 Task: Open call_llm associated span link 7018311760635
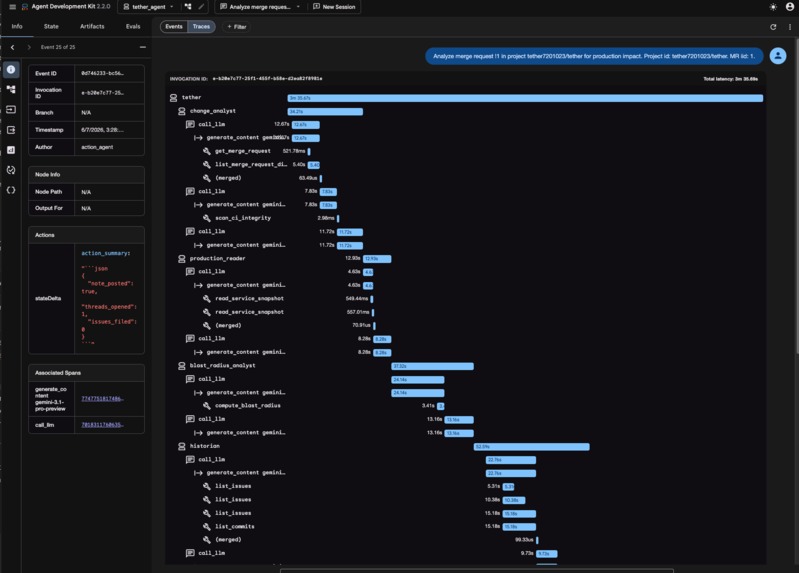click(102, 425)
